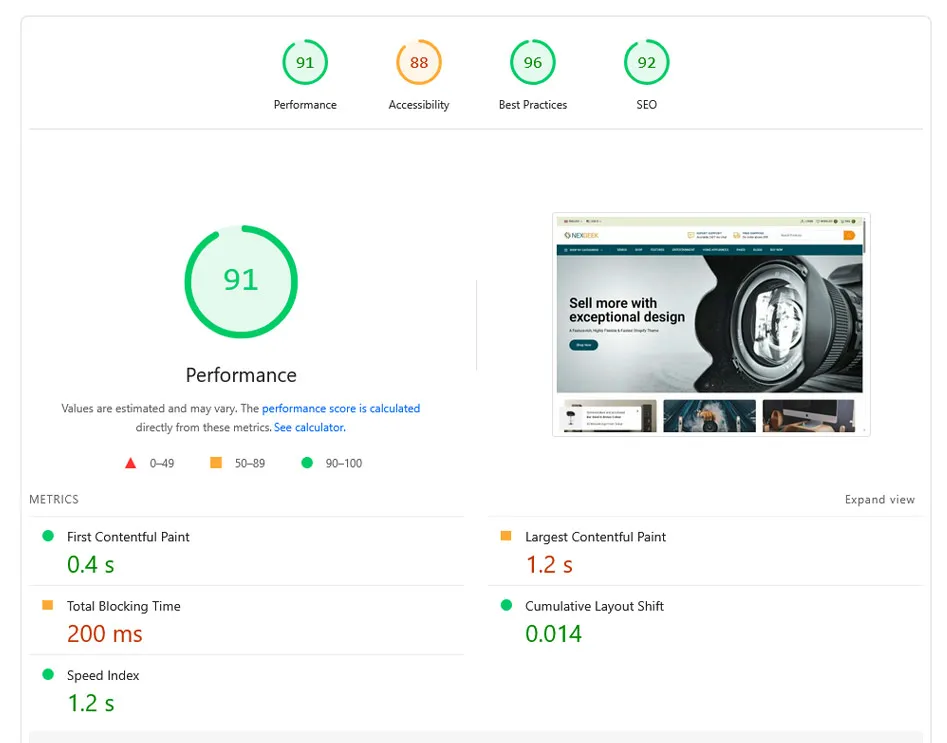The image size is (947, 743).
Task: Open the 'See calculator.' link
Action: pyautogui.click(x=310, y=427)
